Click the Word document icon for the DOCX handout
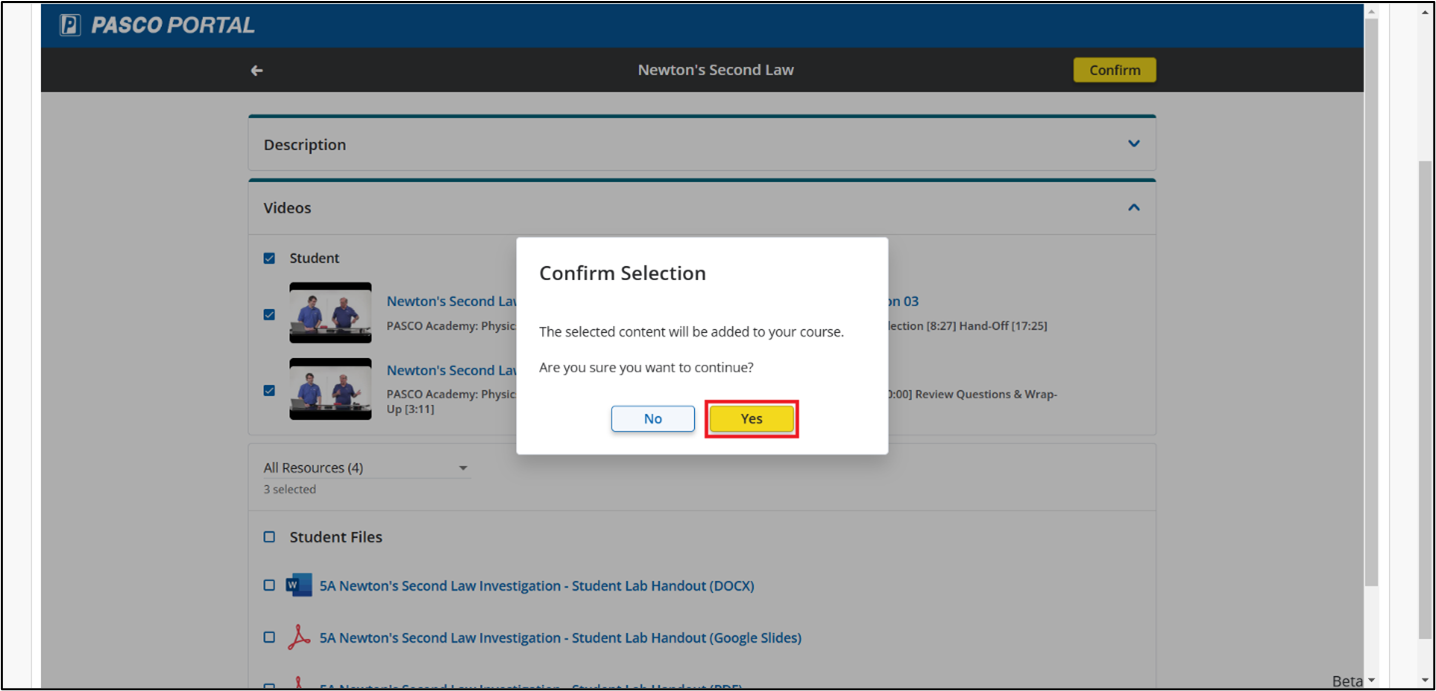Image resolution: width=1436 pixels, height=691 pixels. [299, 586]
